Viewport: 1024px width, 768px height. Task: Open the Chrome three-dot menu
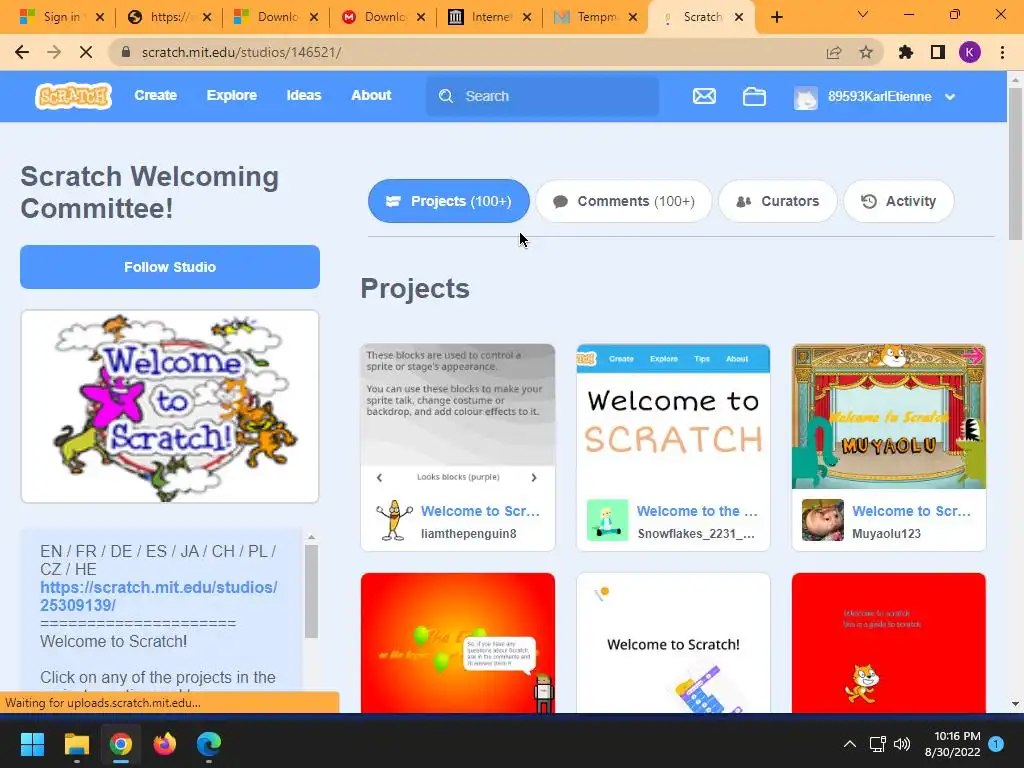[1002, 52]
